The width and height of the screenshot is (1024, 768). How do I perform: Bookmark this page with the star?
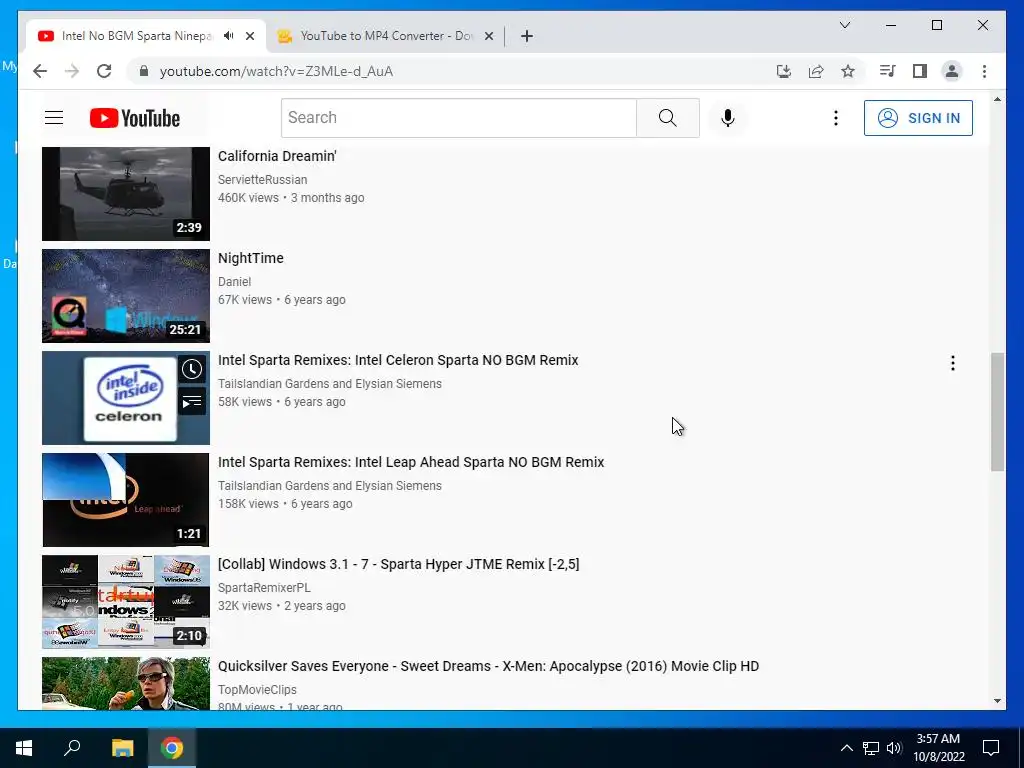click(x=848, y=71)
